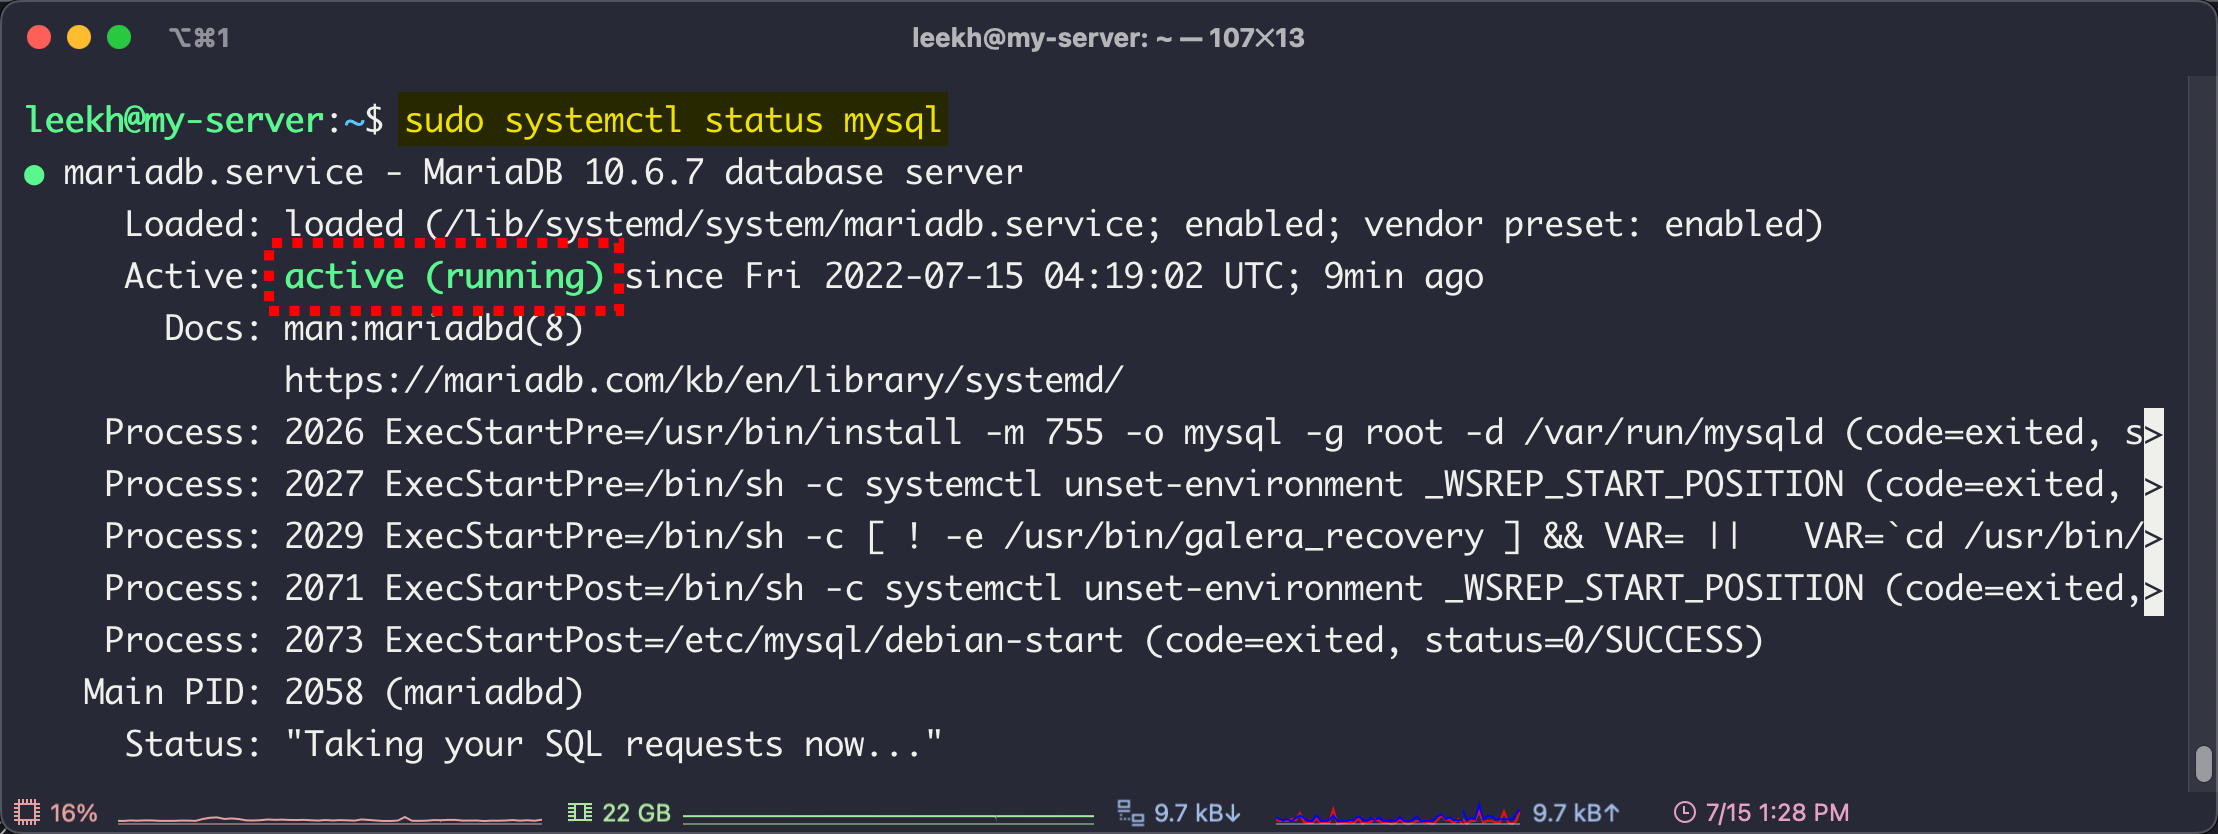
Task: Close the terminal window with the red button
Action: pos(39,38)
